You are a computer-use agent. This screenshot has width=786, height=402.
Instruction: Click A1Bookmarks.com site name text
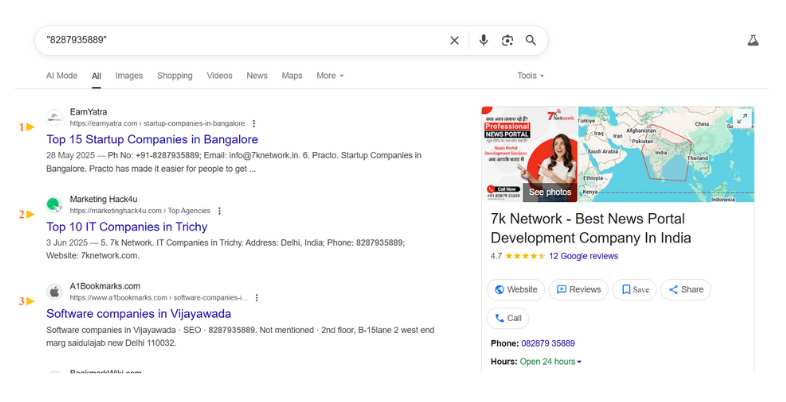(105, 286)
